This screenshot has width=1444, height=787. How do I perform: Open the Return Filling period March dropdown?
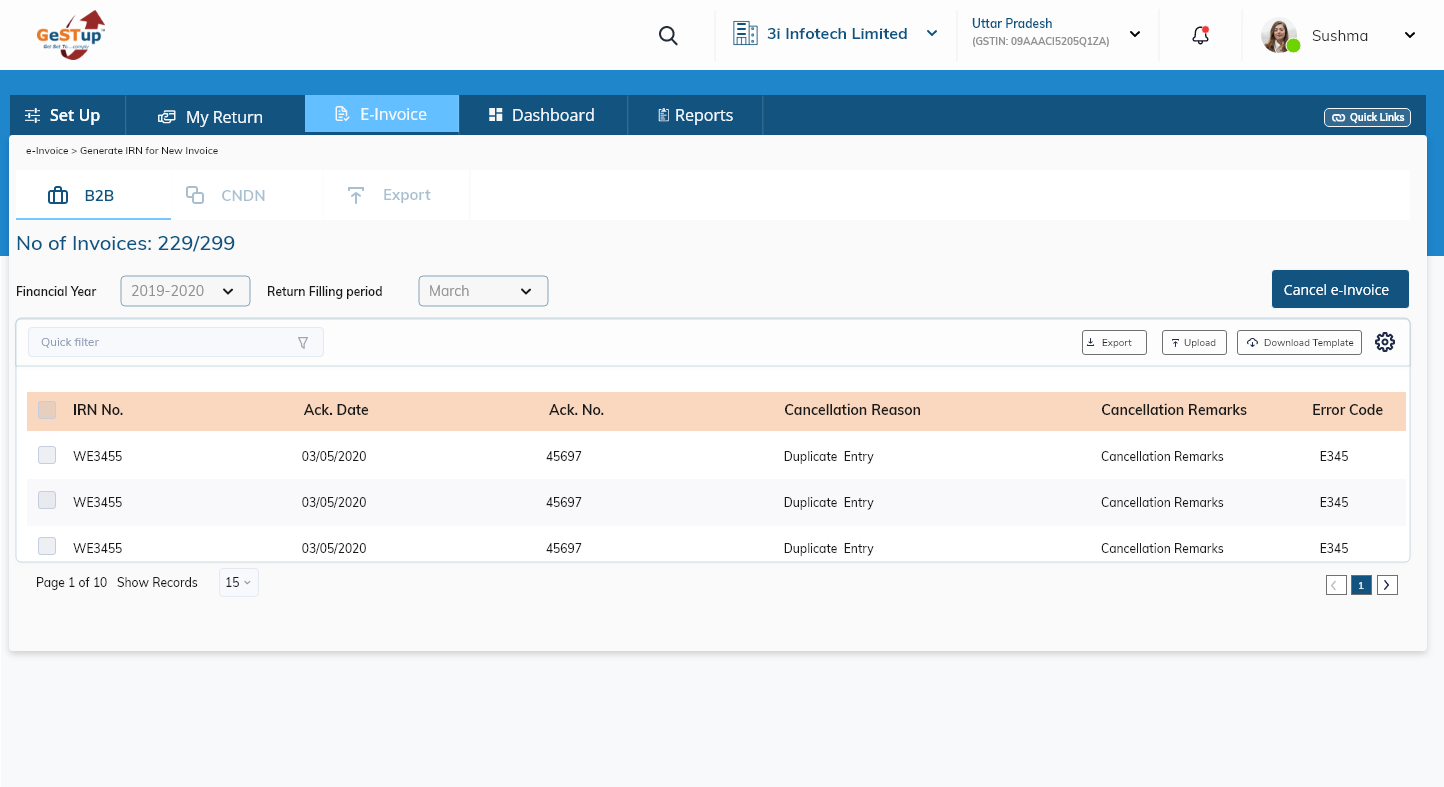(483, 291)
